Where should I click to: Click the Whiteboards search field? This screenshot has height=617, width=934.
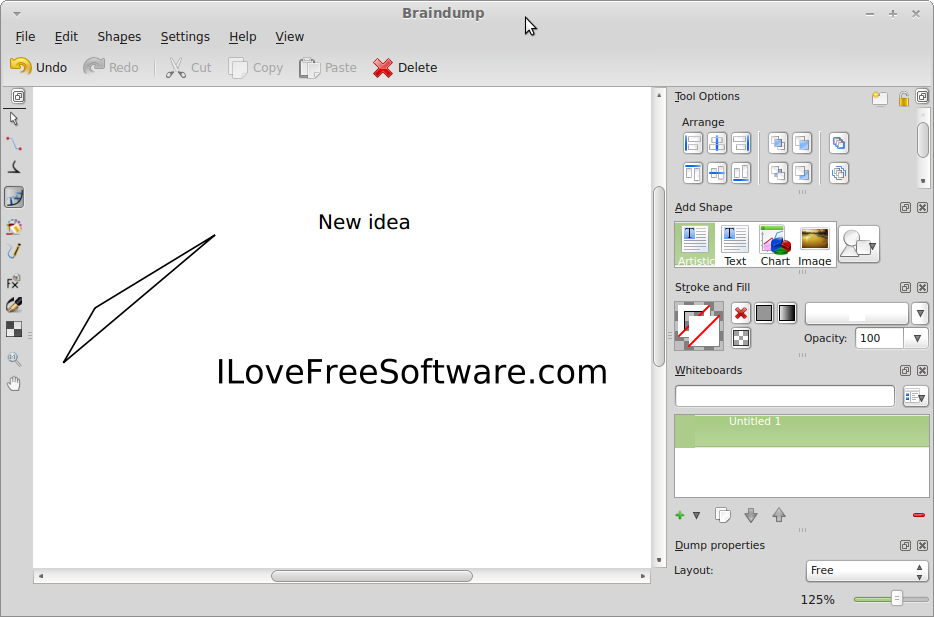pos(784,396)
